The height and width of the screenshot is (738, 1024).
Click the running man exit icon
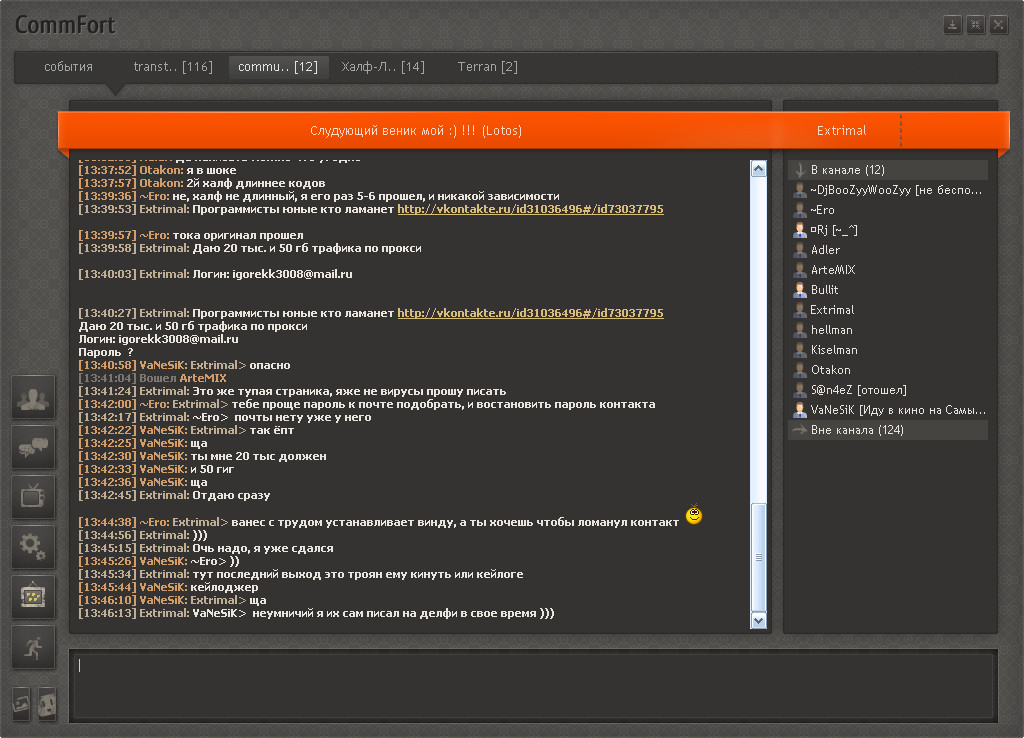[x=34, y=646]
